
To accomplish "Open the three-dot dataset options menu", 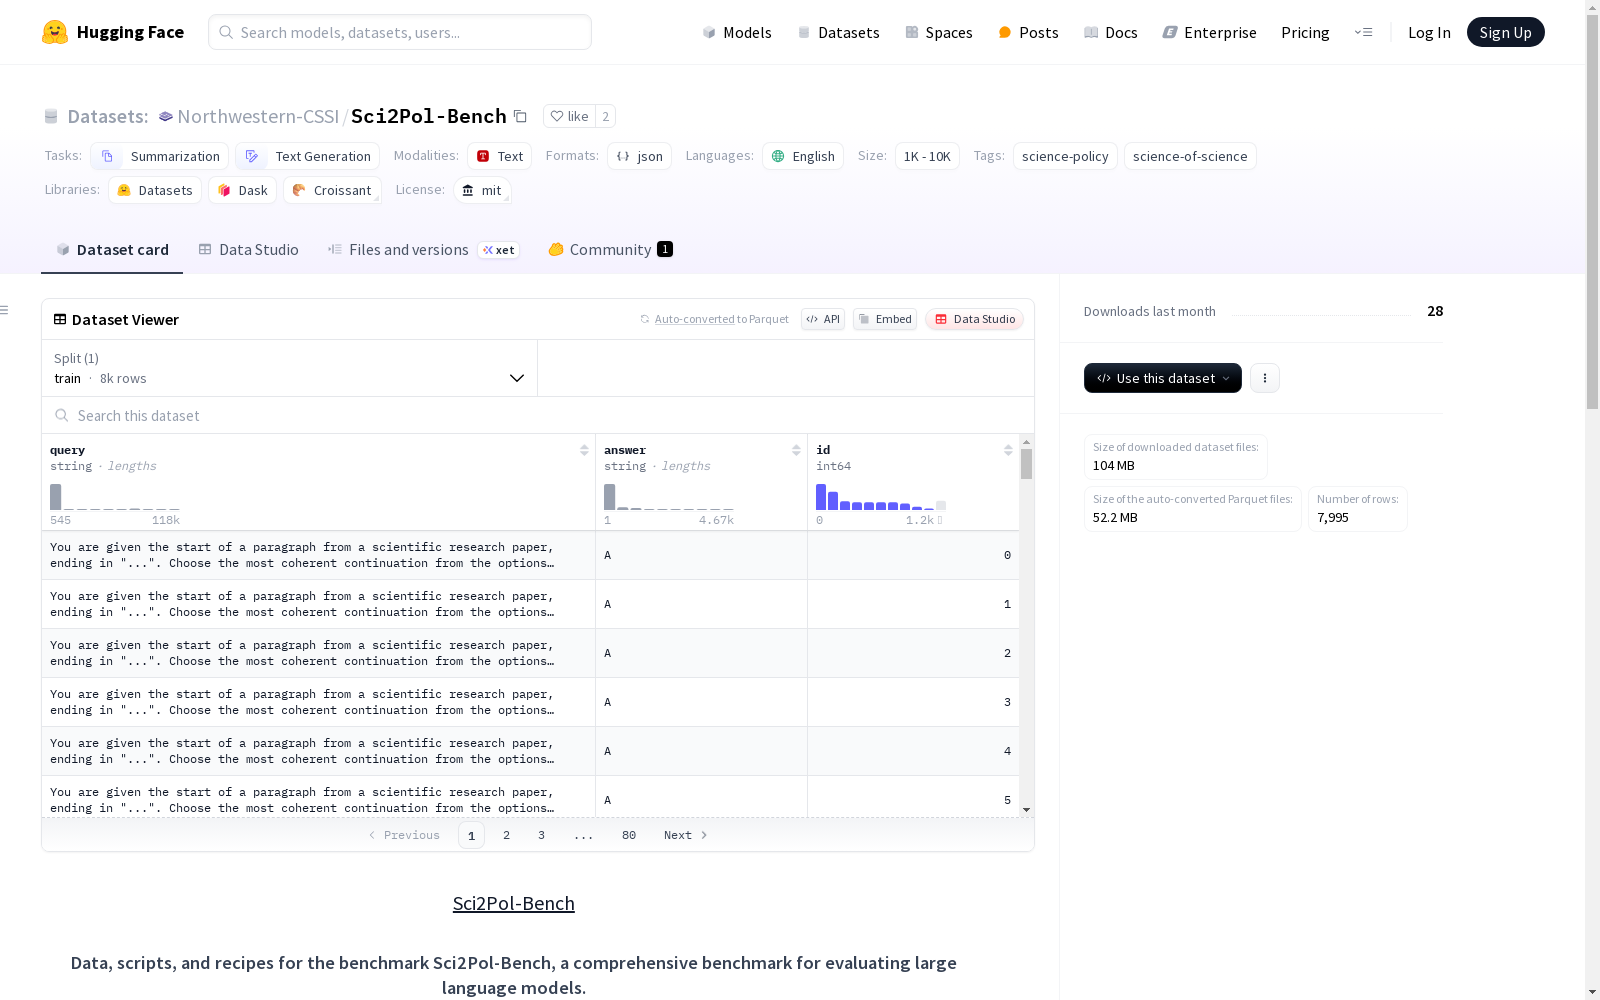I will [x=1265, y=378].
